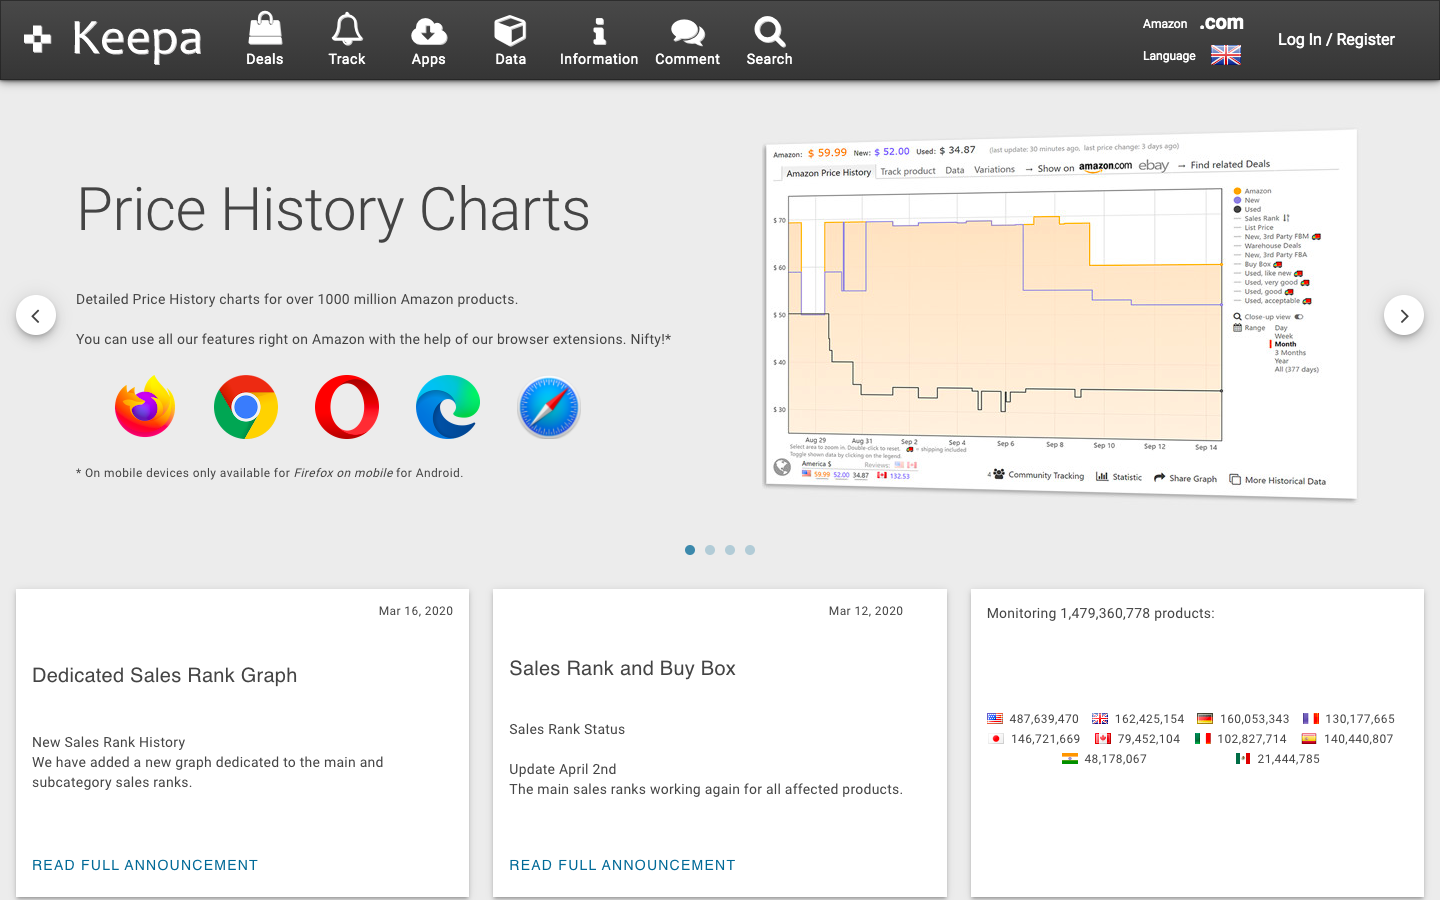This screenshot has width=1440, height=900.
Task: Open the Track bell icon
Action: 347,31
